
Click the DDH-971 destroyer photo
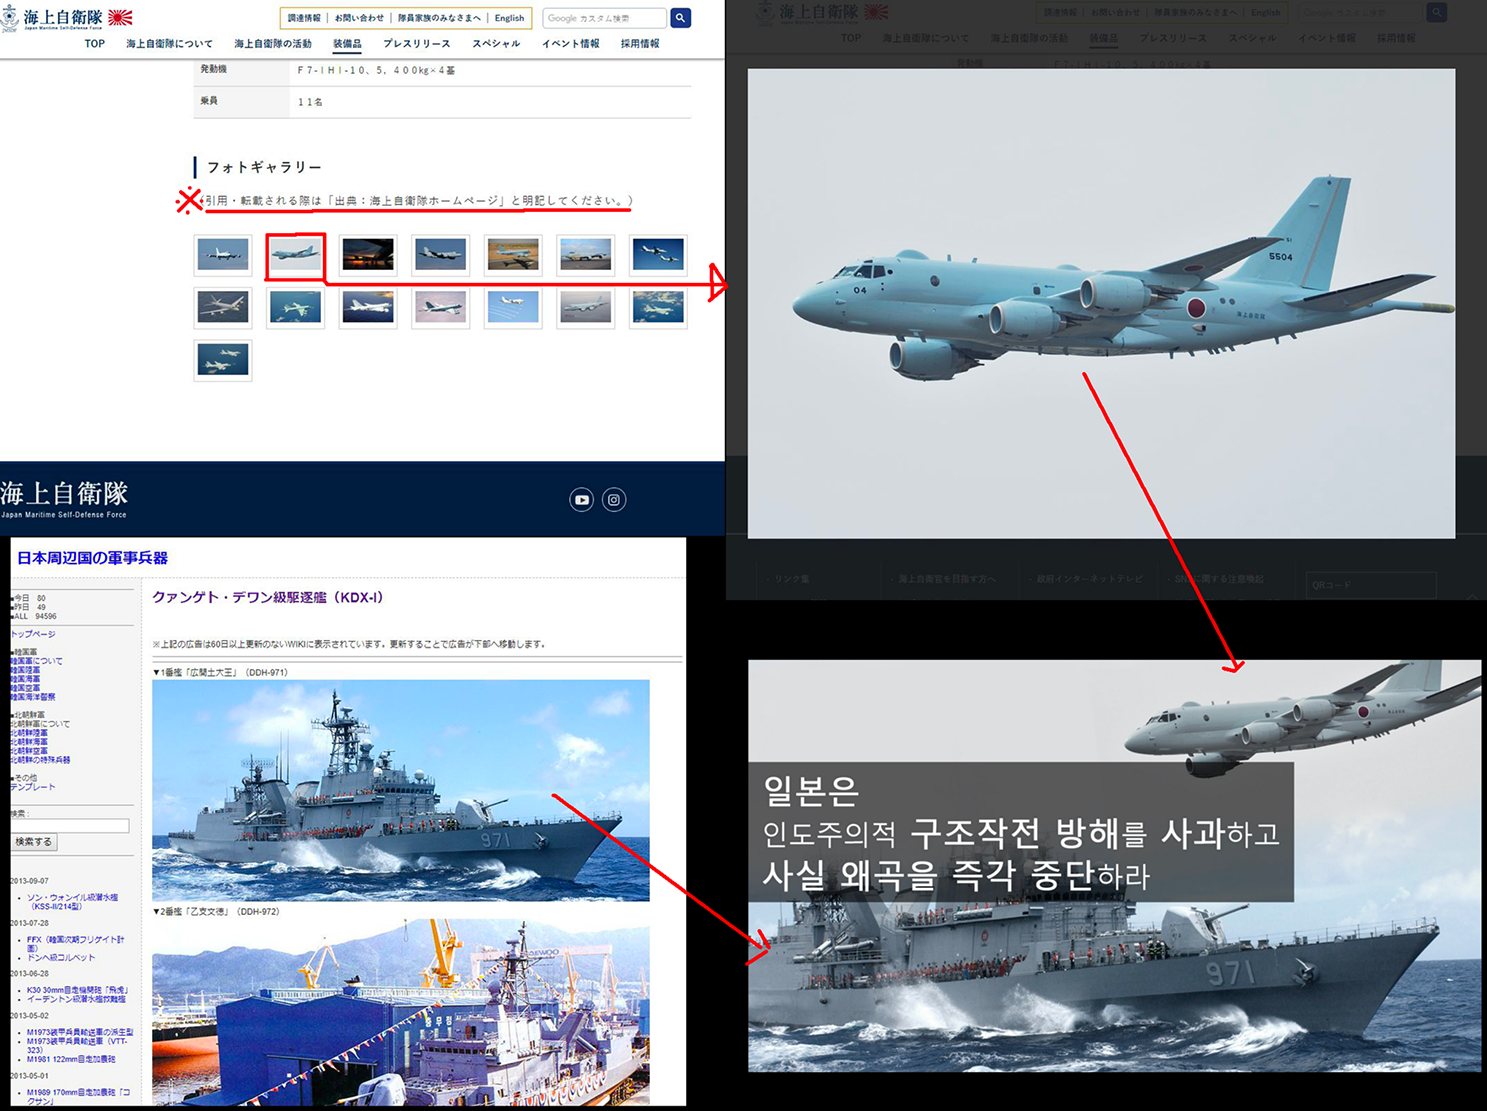[400, 790]
